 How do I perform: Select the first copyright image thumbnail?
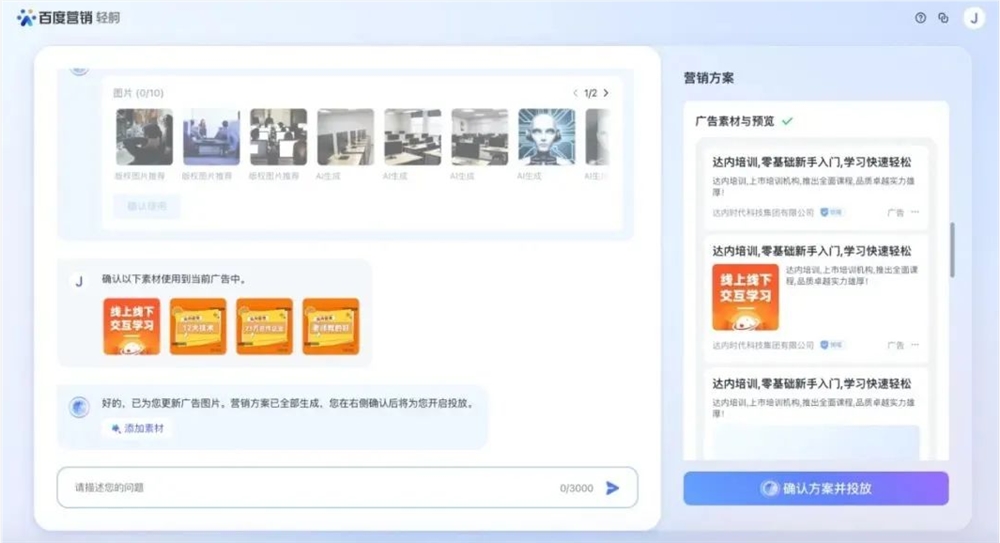click(x=144, y=137)
